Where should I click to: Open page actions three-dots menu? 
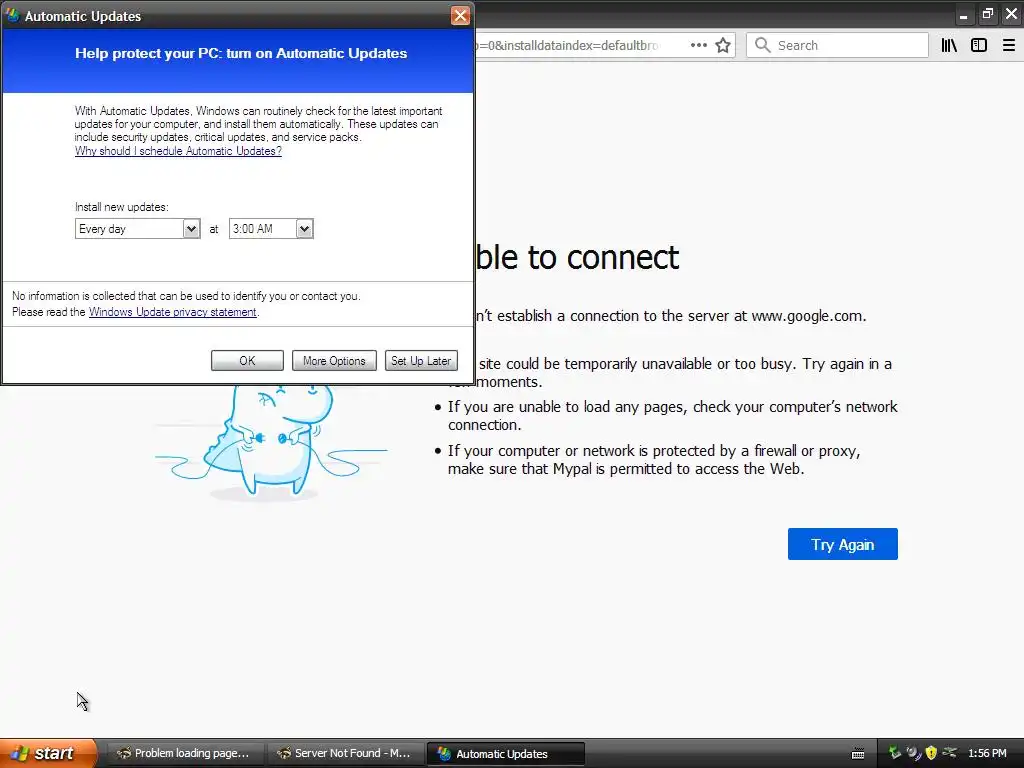699,45
